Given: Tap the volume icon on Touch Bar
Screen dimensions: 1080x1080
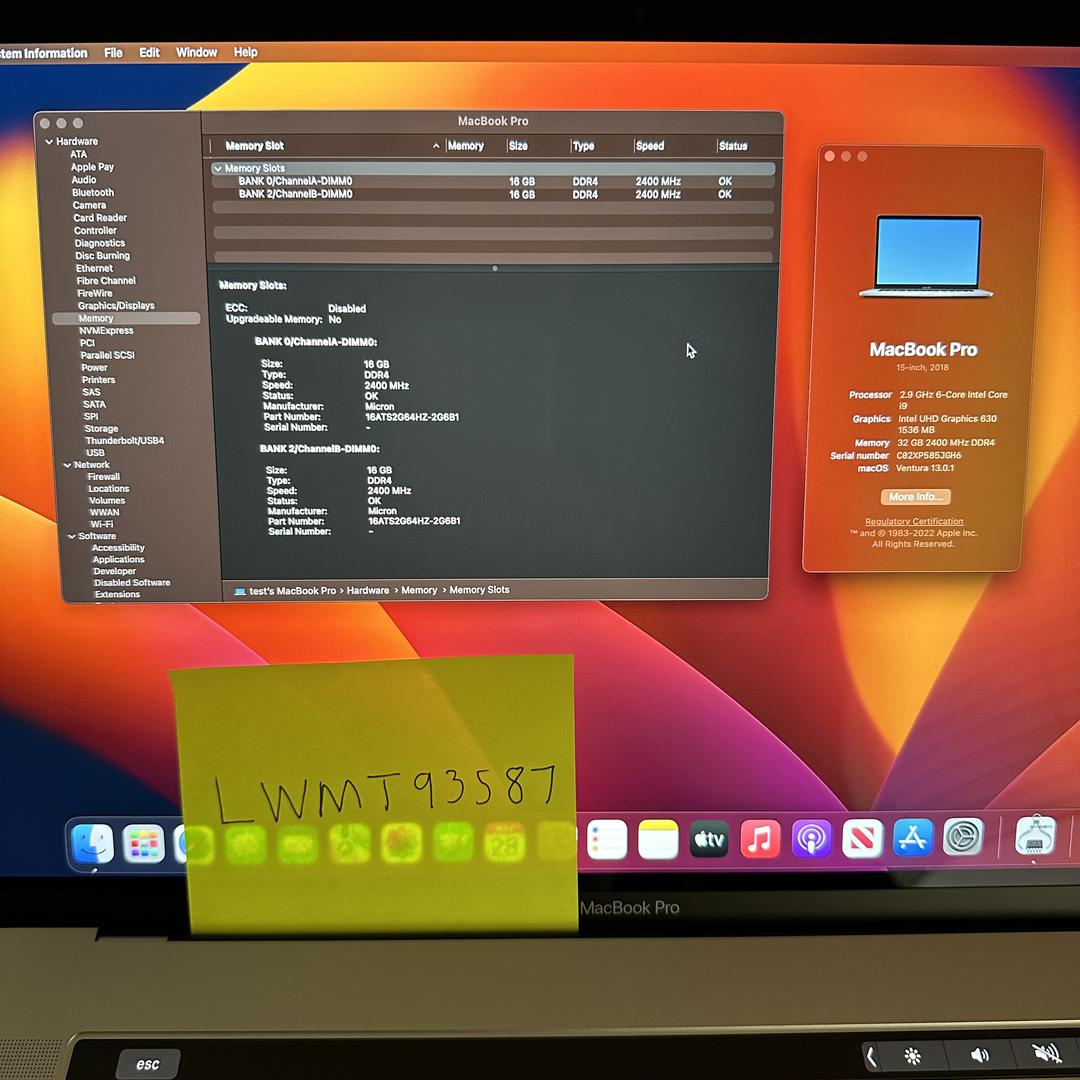Looking at the screenshot, I should click(x=979, y=1055).
